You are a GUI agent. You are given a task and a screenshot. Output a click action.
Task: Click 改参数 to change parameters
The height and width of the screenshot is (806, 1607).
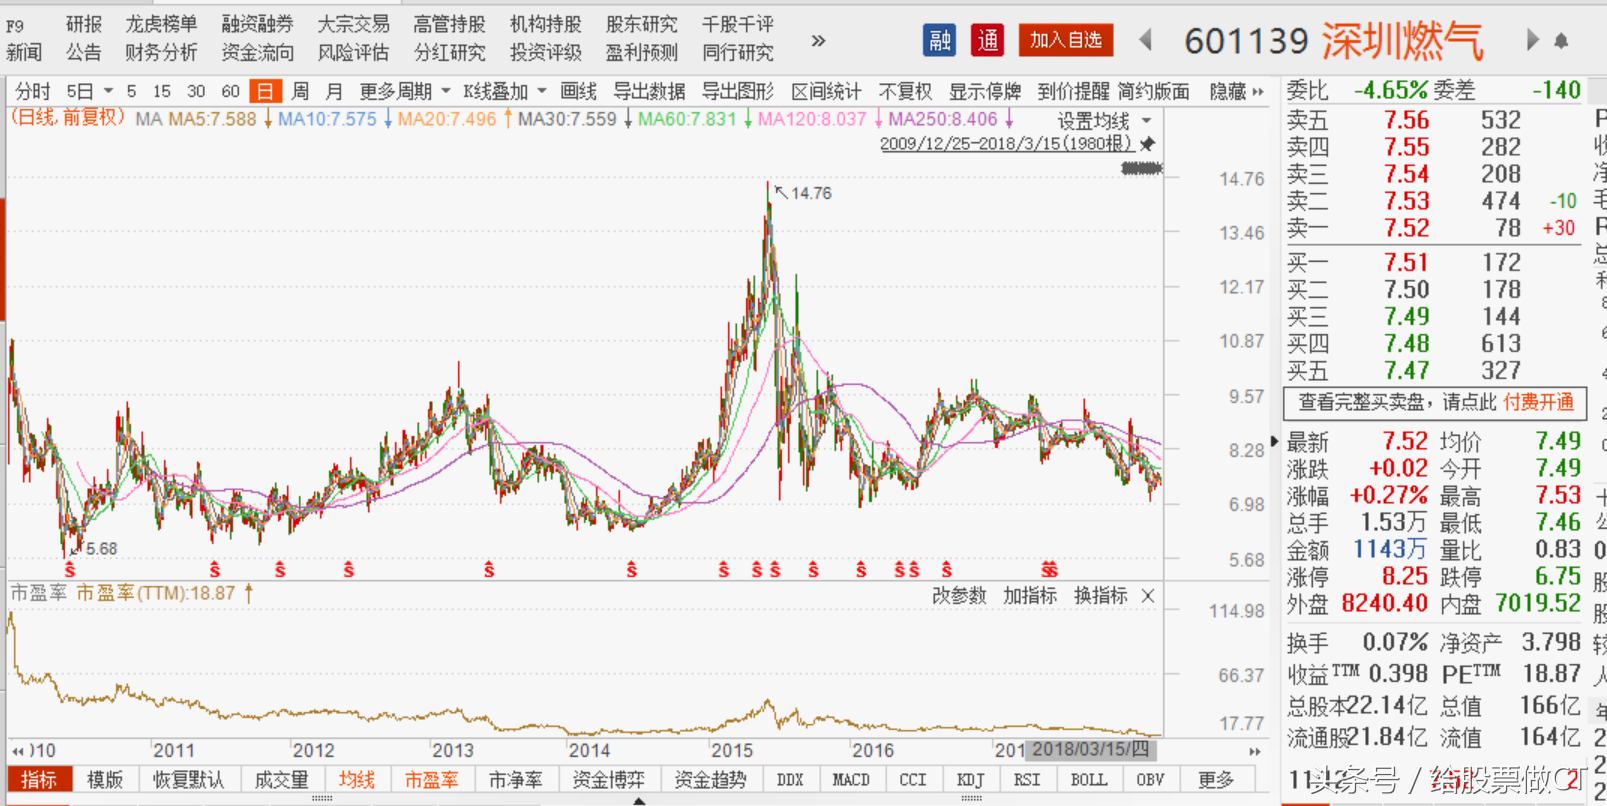click(x=959, y=596)
